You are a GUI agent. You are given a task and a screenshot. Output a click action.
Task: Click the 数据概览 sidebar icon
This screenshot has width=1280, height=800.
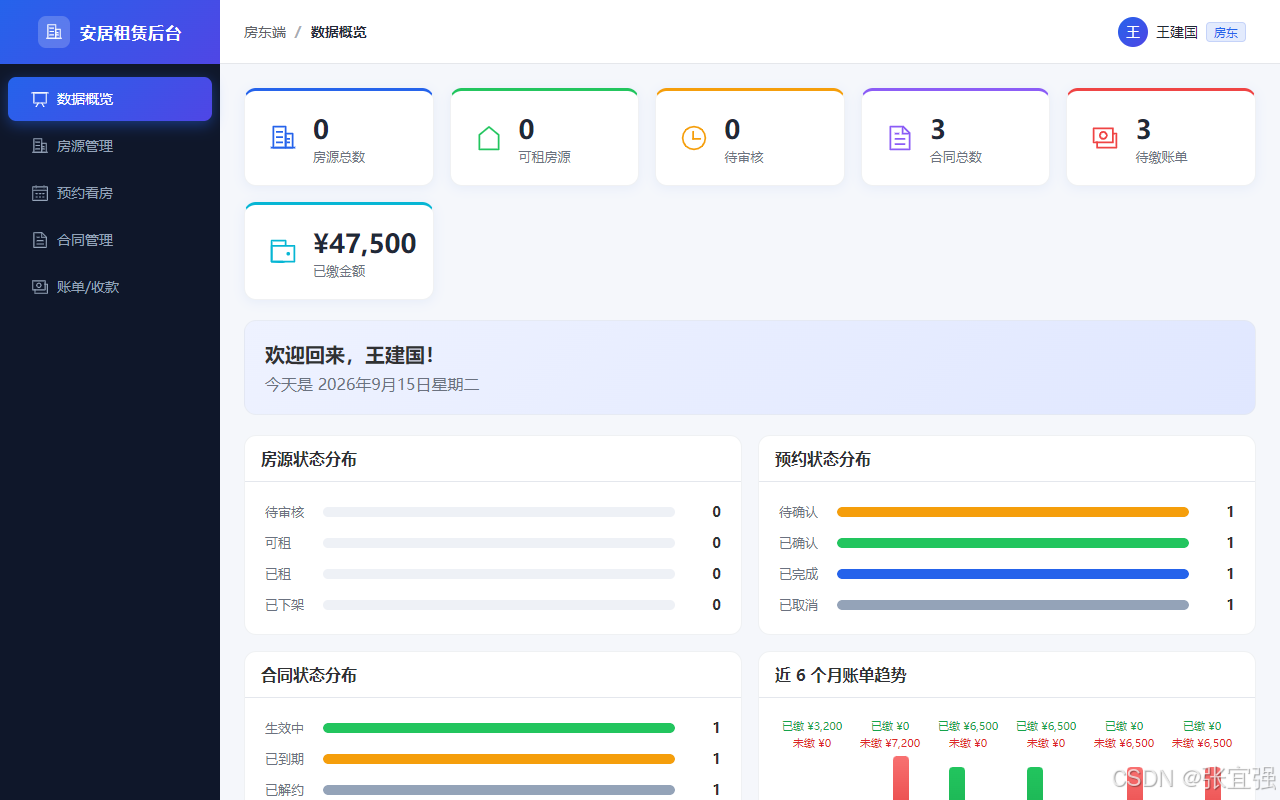tap(40, 99)
